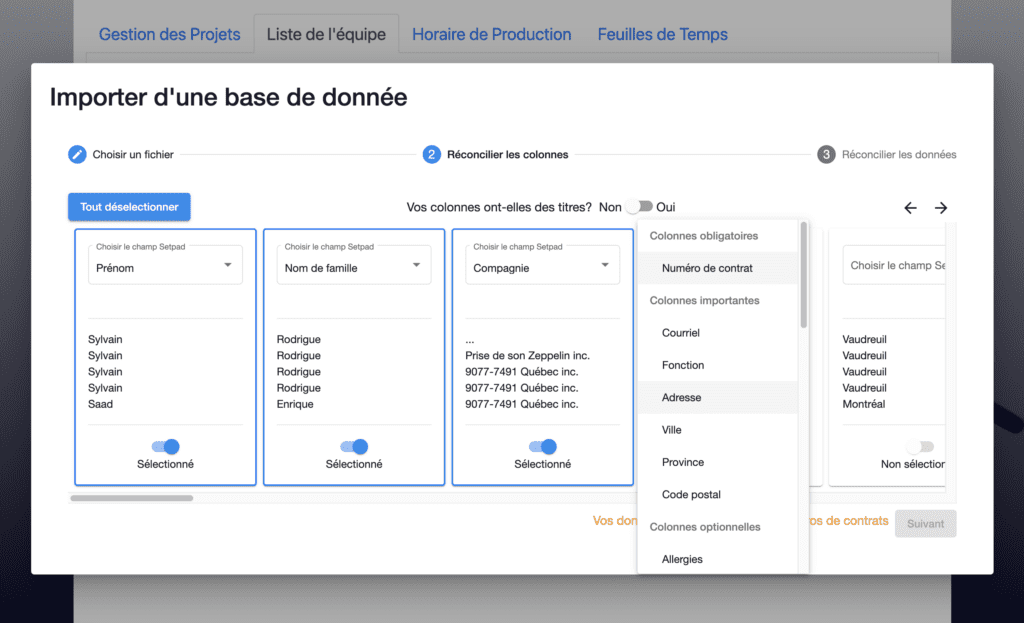This screenshot has width=1024, height=623.
Task: Click the step 2 circle icon
Action: (x=431, y=155)
